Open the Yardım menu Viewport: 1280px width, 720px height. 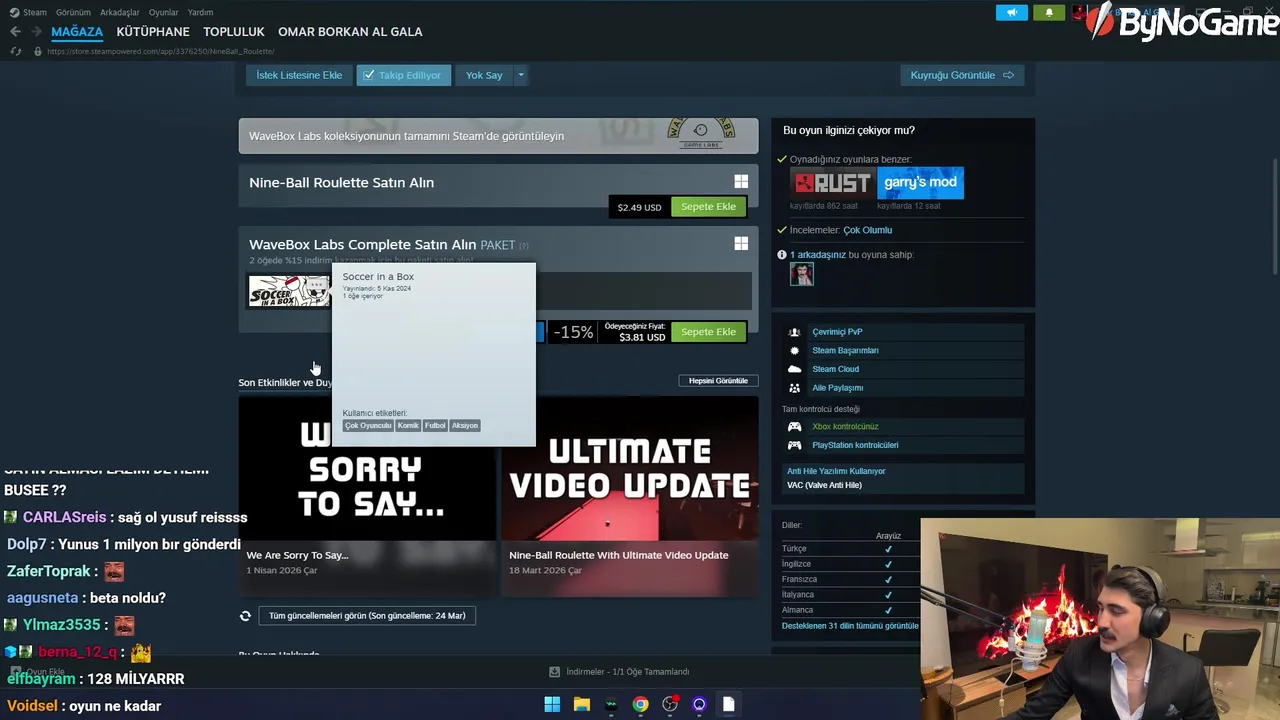coord(200,12)
